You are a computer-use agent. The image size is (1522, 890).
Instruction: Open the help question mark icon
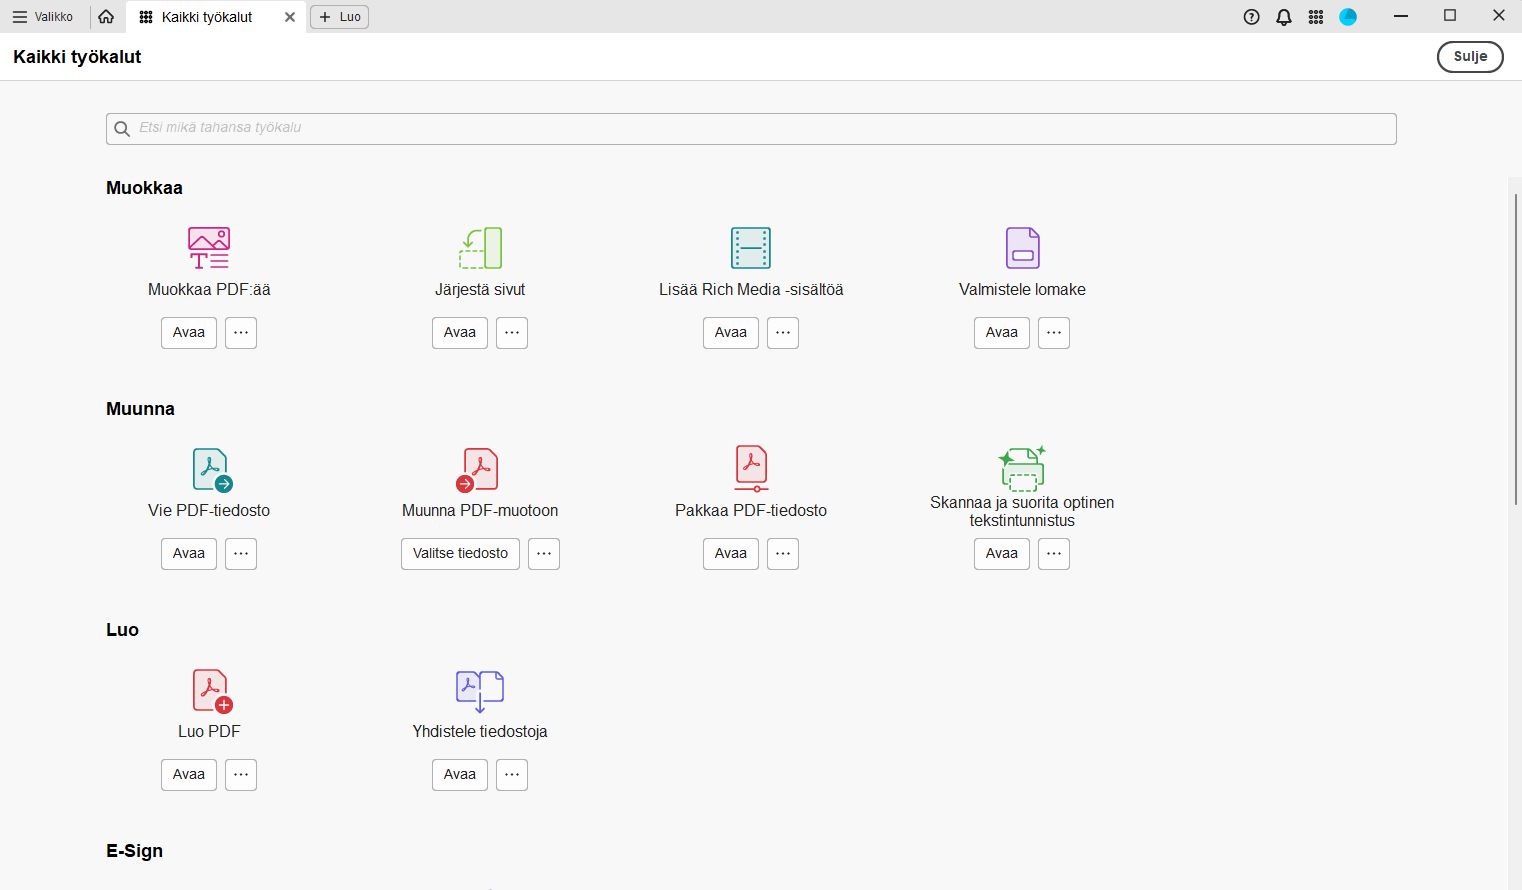click(x=1251, y=17)
